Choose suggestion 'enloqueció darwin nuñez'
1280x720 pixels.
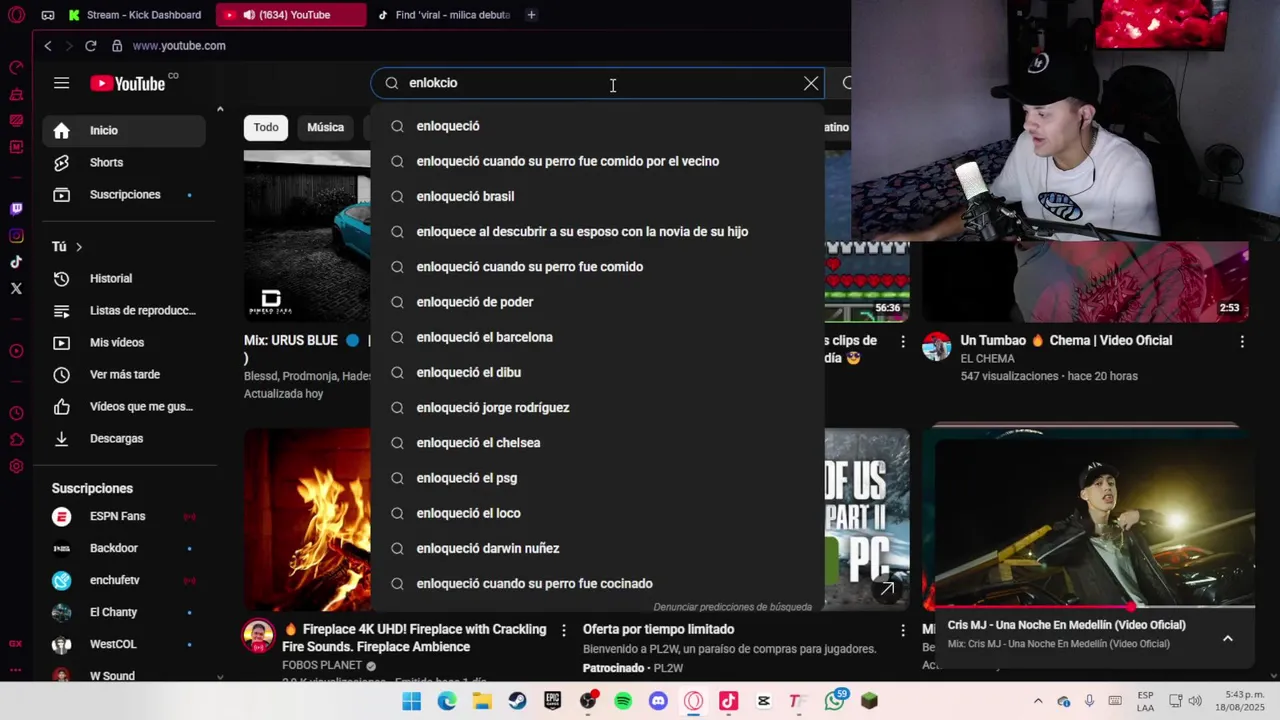(597, 548)
